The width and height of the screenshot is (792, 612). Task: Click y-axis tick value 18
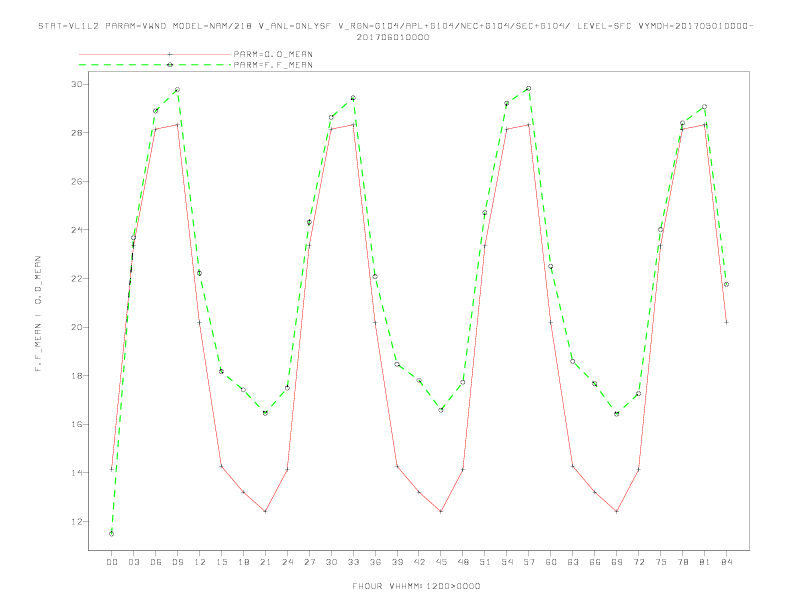(77, 376)
